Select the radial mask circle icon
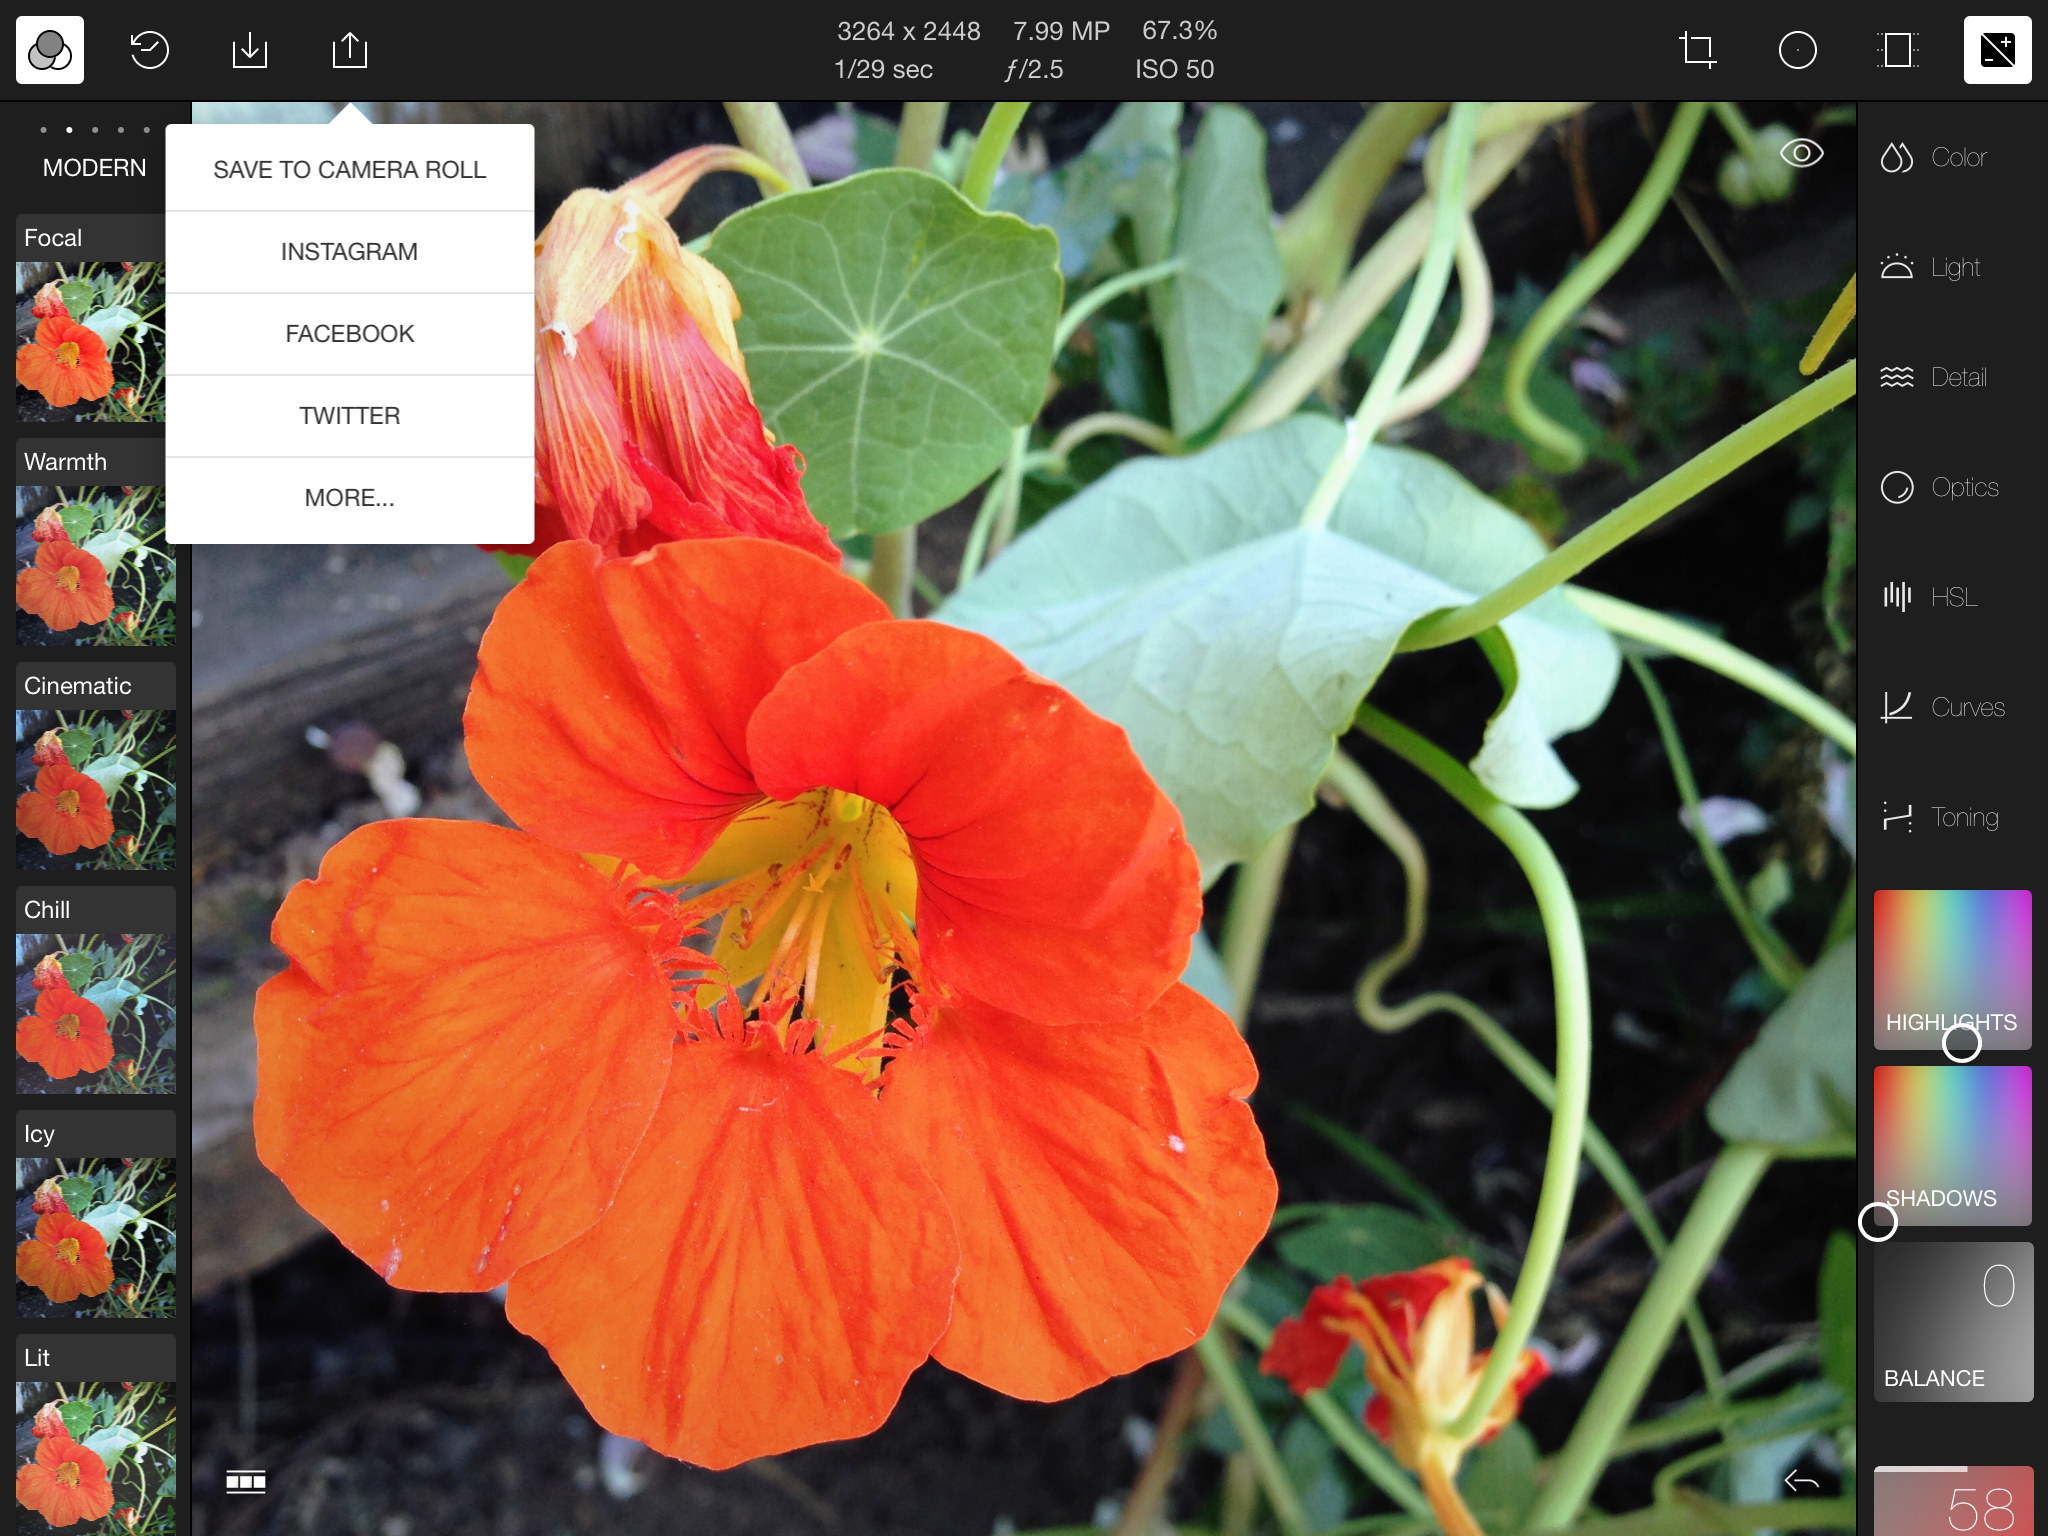 pos(1798,50)
